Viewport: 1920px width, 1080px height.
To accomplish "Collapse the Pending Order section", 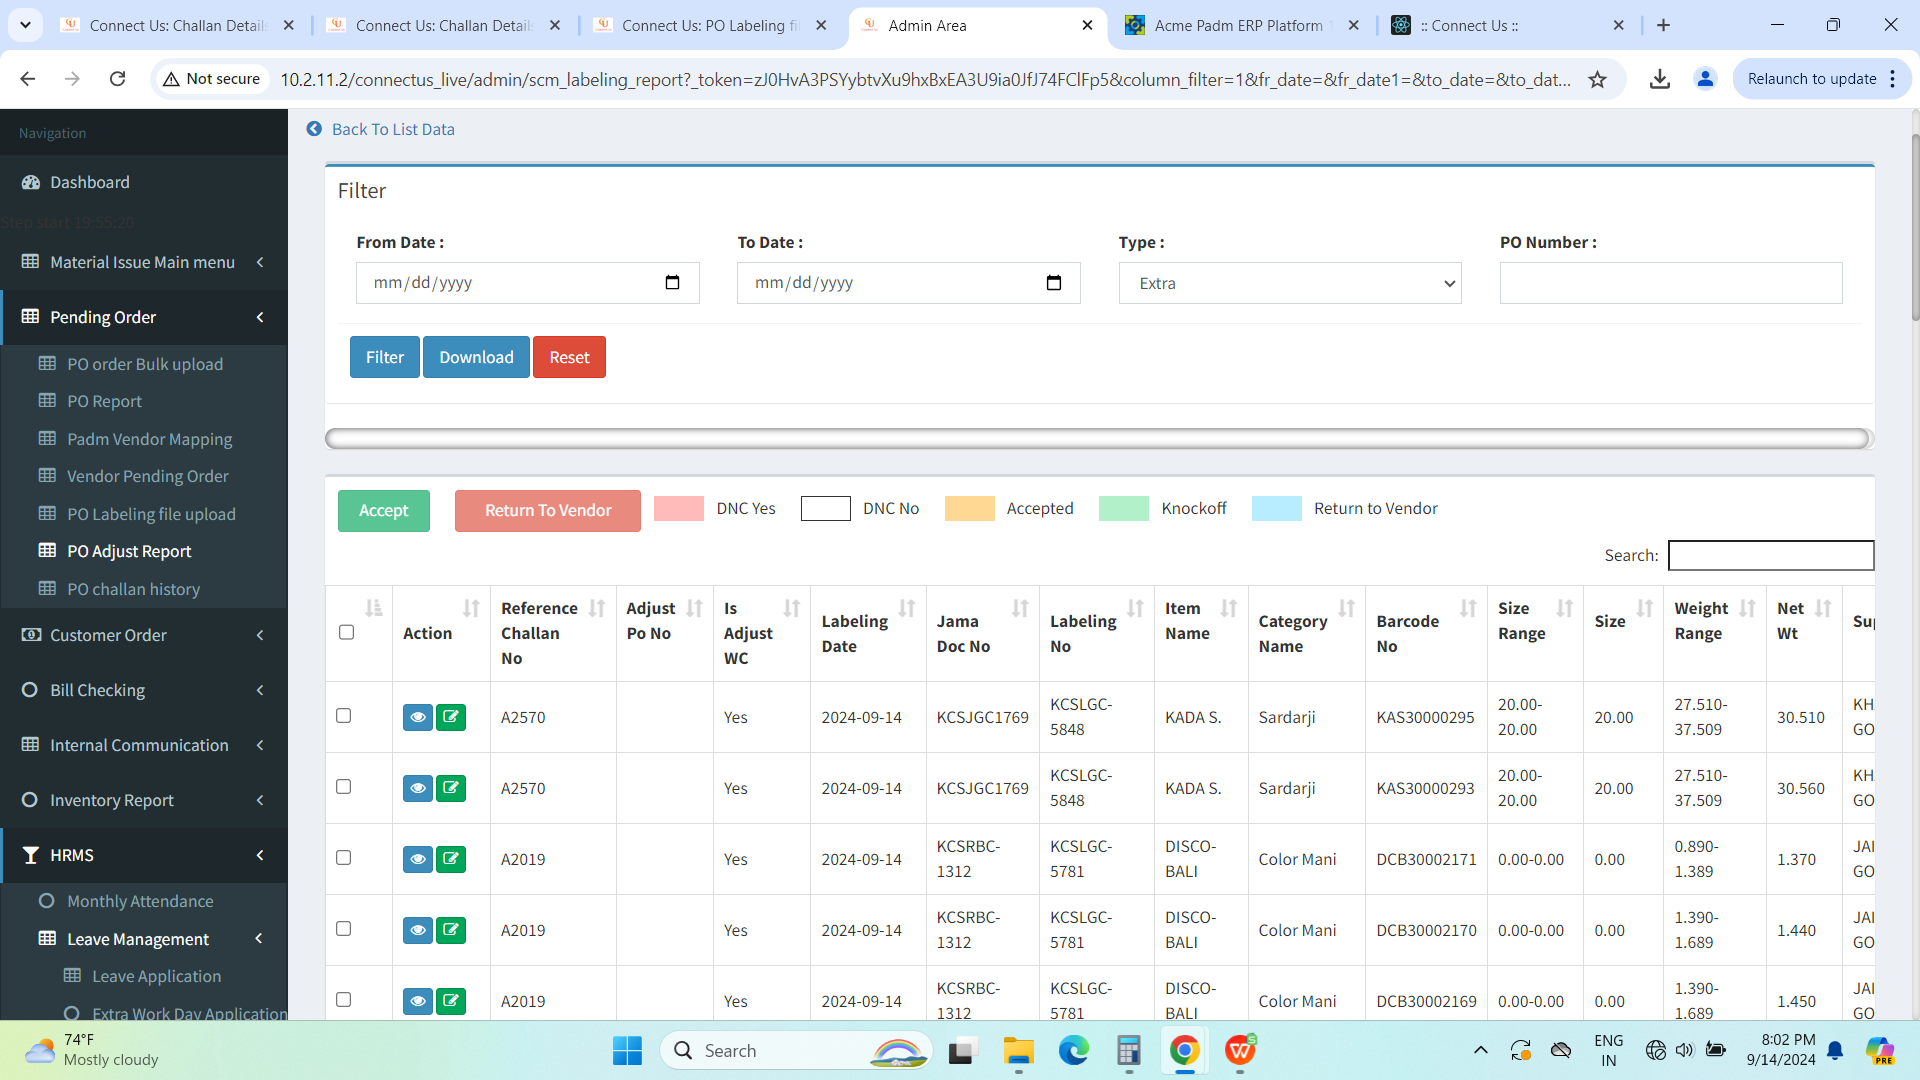I will tap(144, 317).
